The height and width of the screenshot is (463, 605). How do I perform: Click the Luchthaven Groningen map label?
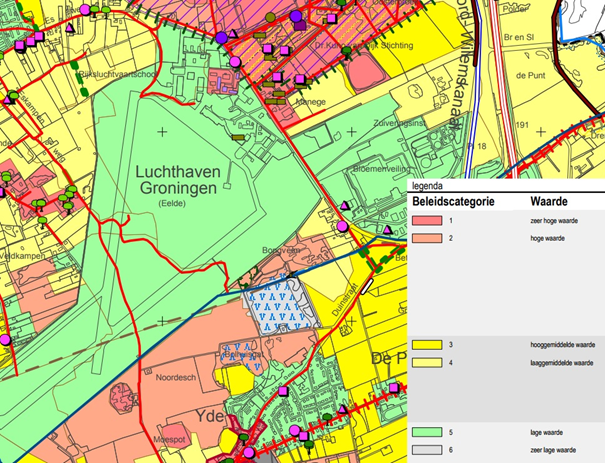click(x=178, y=180)
